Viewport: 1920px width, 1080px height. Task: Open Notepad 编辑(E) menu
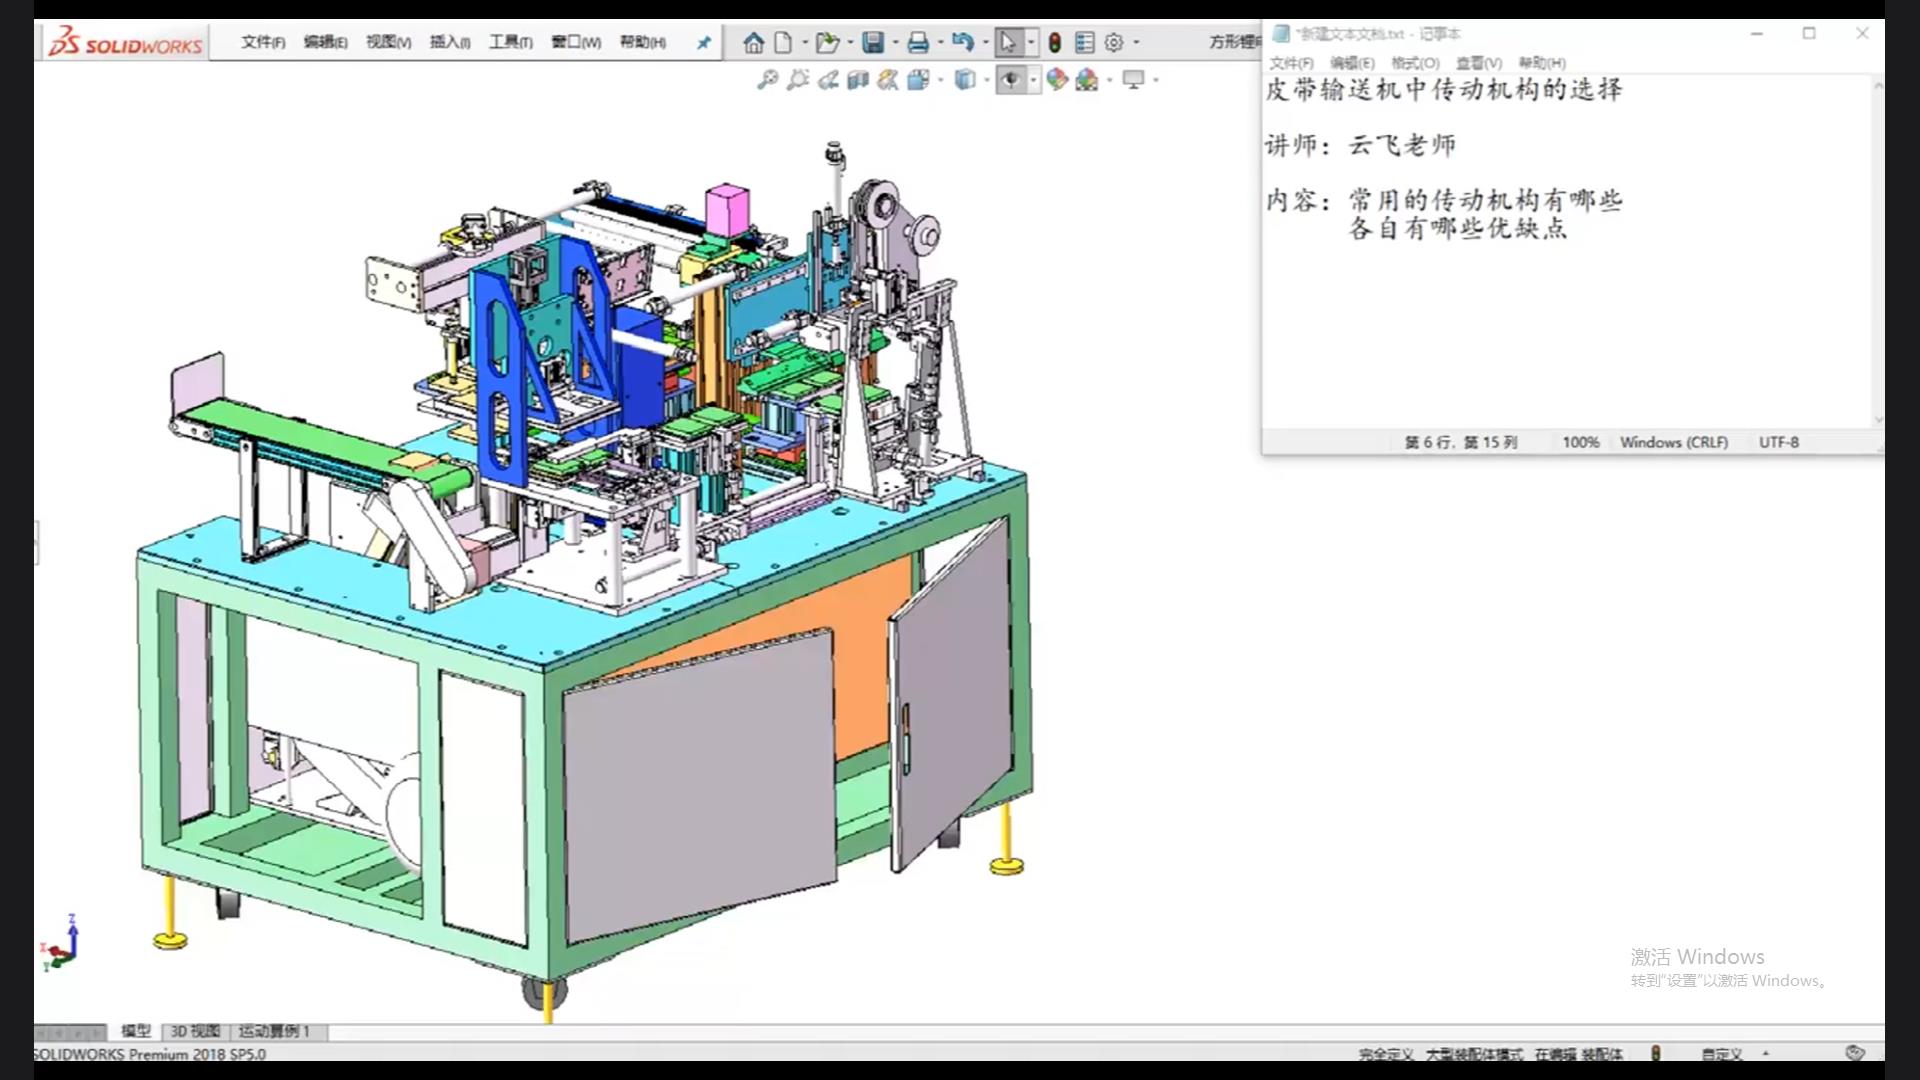1352,63
